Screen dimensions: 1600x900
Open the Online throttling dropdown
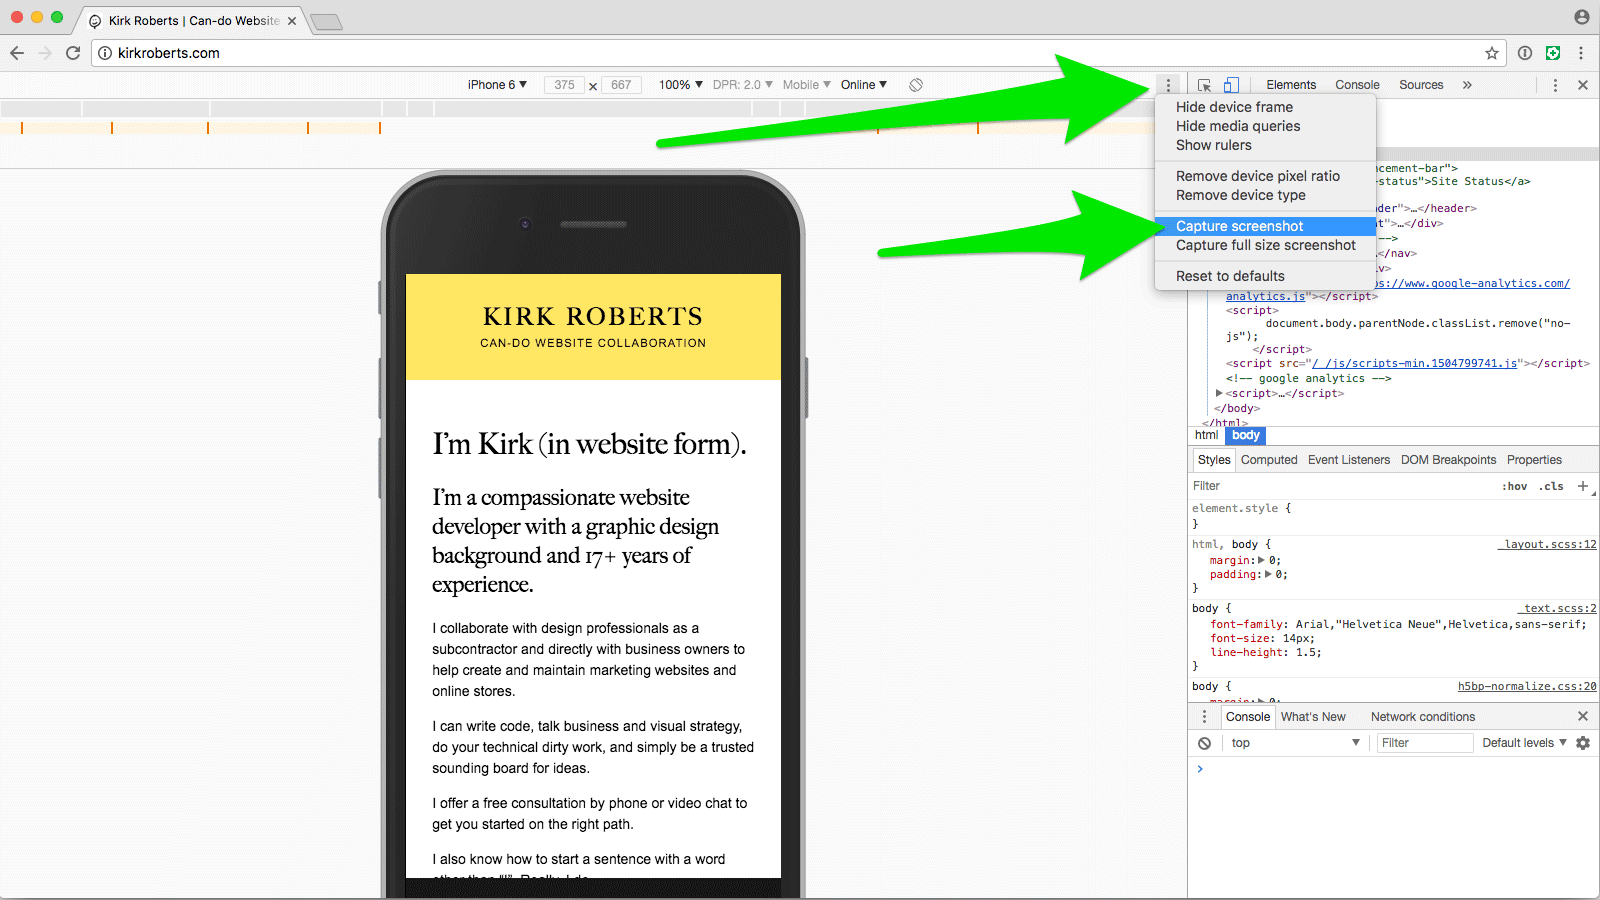click(863, 85)
